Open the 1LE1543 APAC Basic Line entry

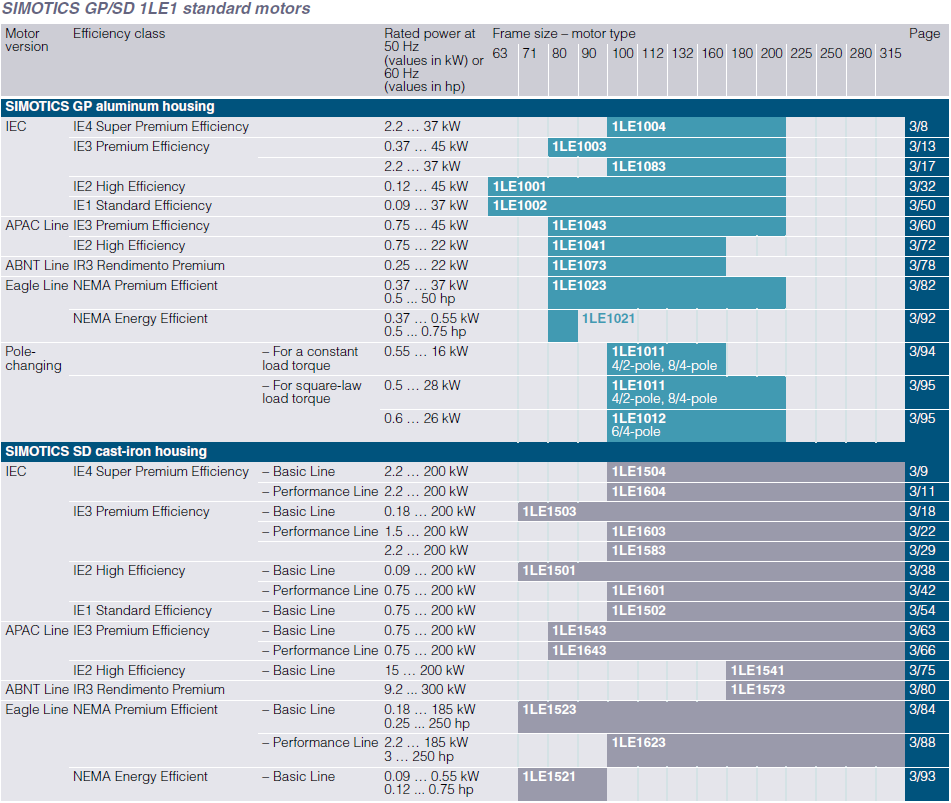tap(726, 631)
